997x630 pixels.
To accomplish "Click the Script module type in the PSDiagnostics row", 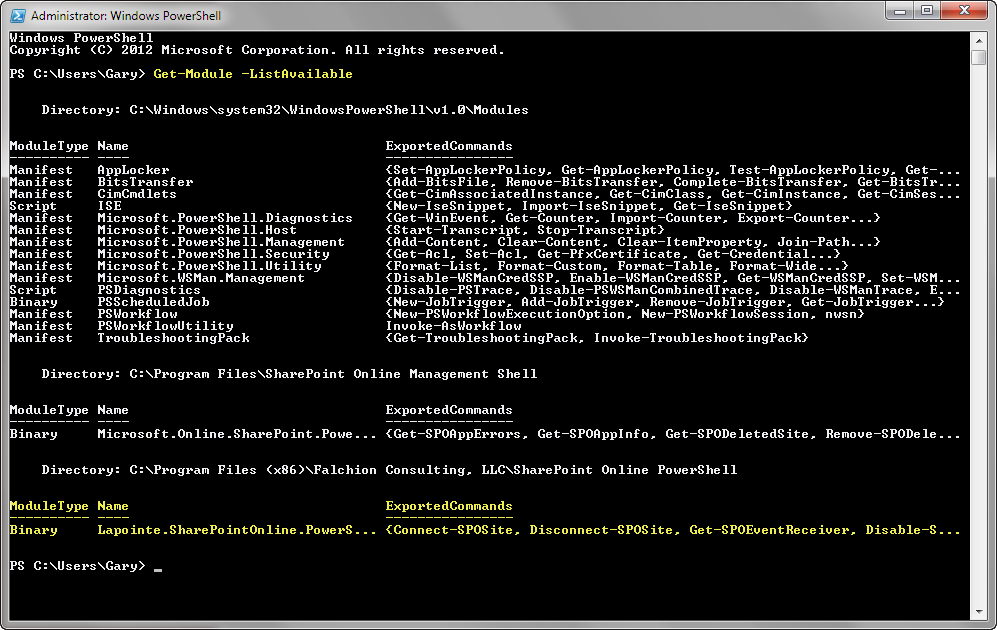I will coord(33,290).
